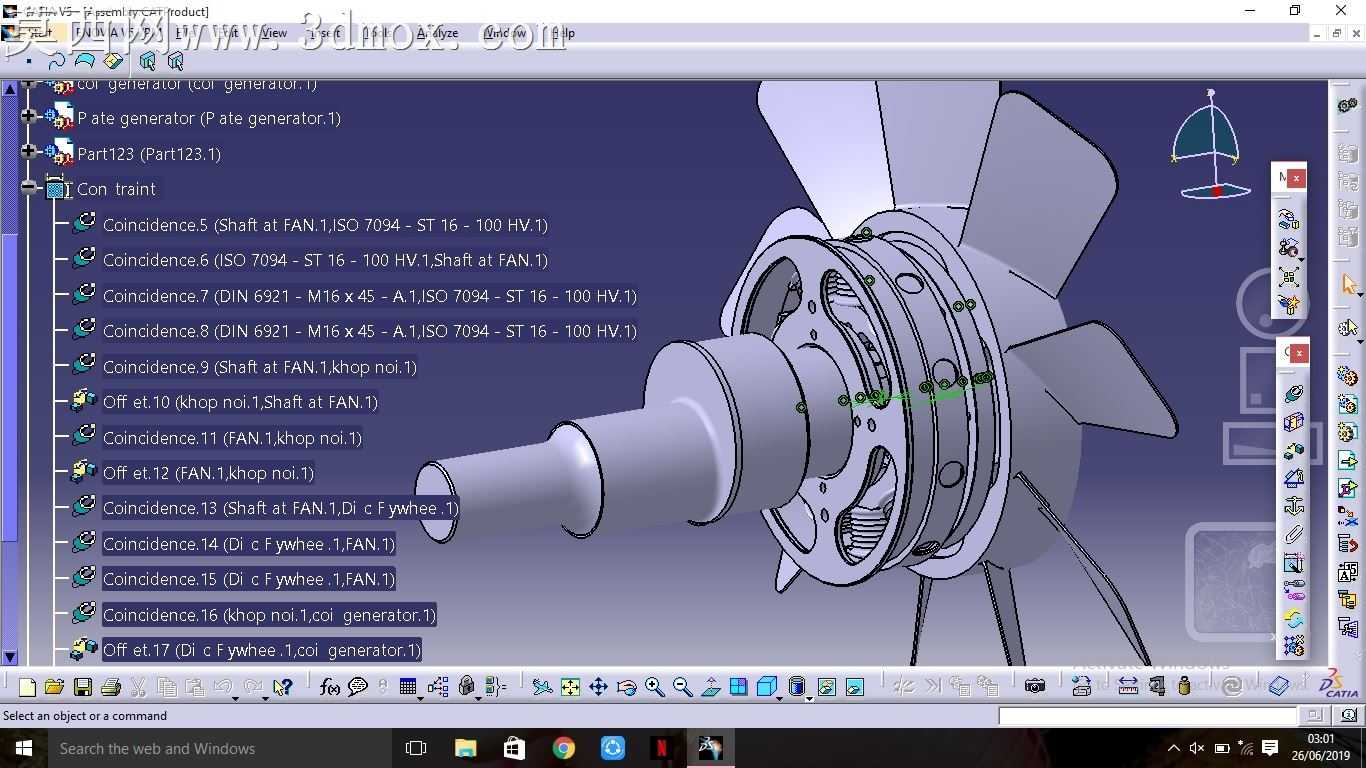Click the compass in the 3D view
The width and height of the screenshot is (1366, 768).
tap(1211, 144)
